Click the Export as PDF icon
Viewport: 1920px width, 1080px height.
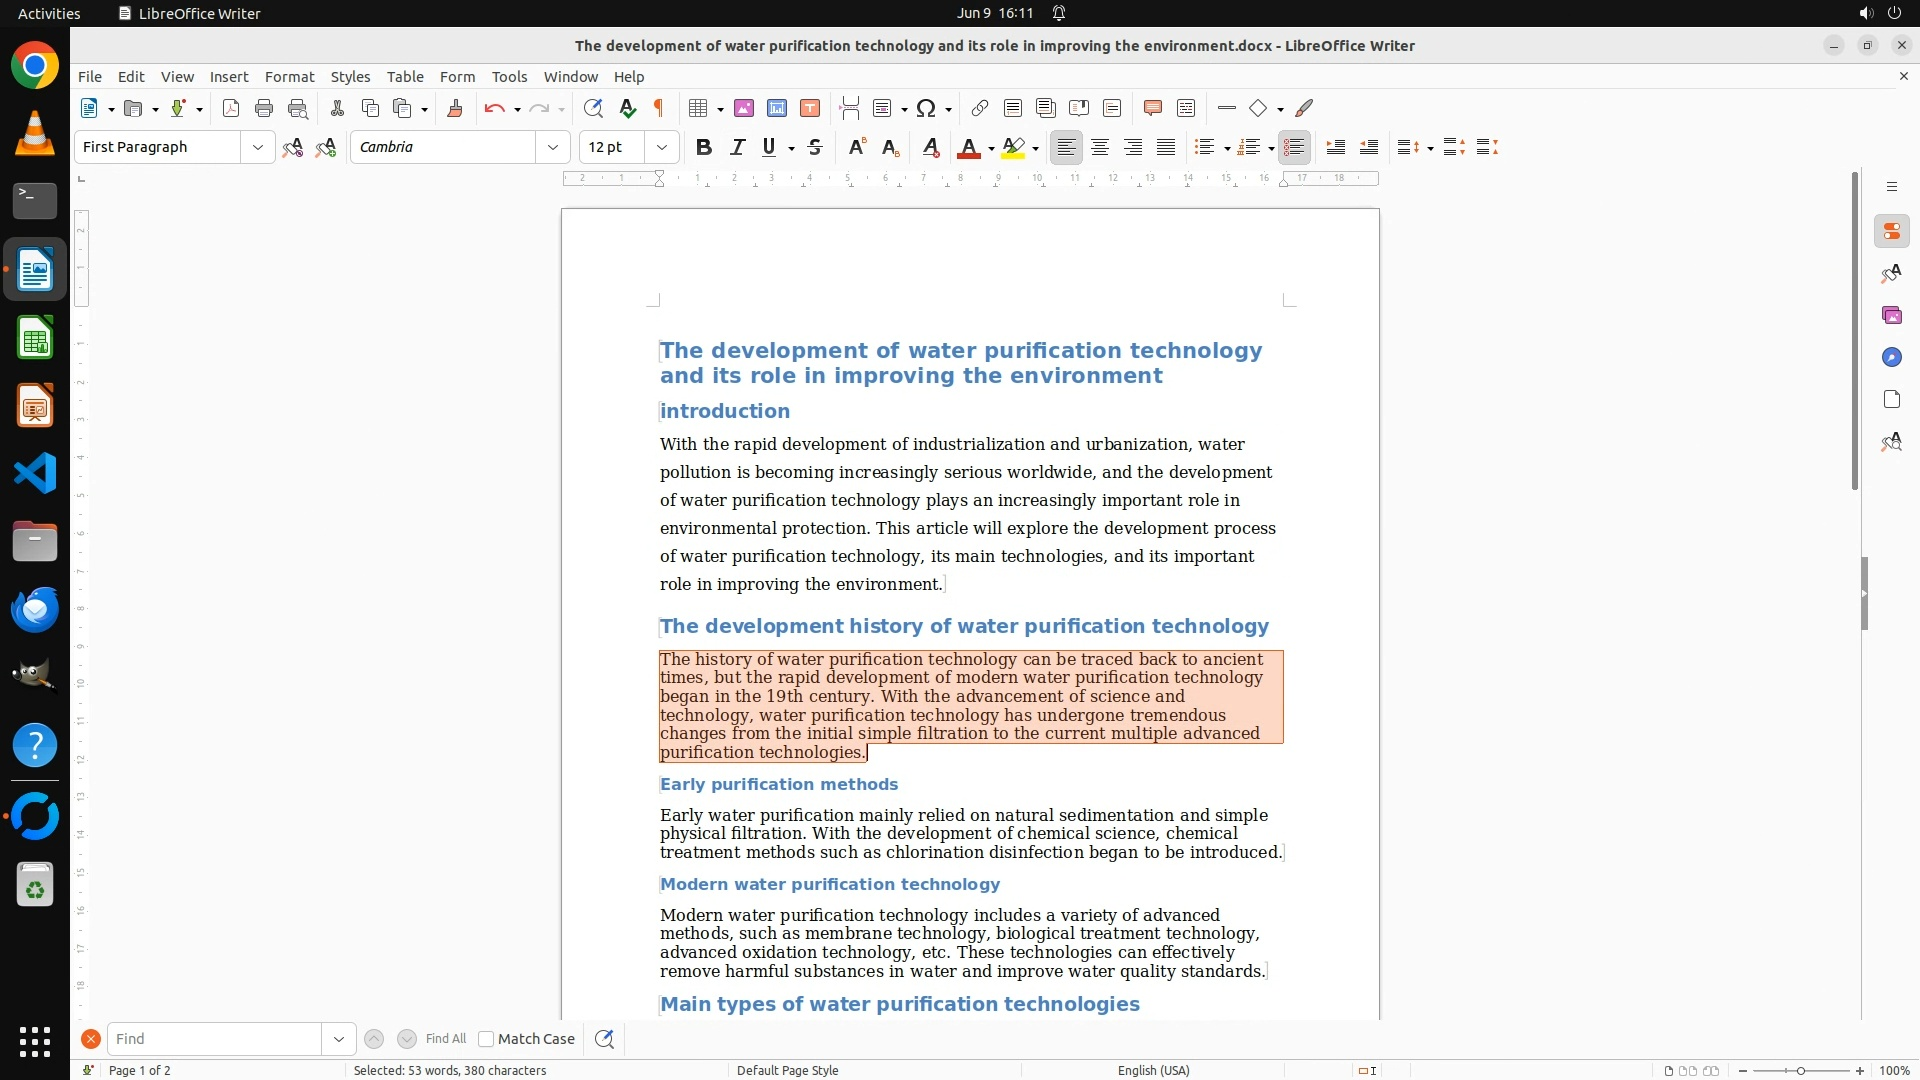click(231, 108)
